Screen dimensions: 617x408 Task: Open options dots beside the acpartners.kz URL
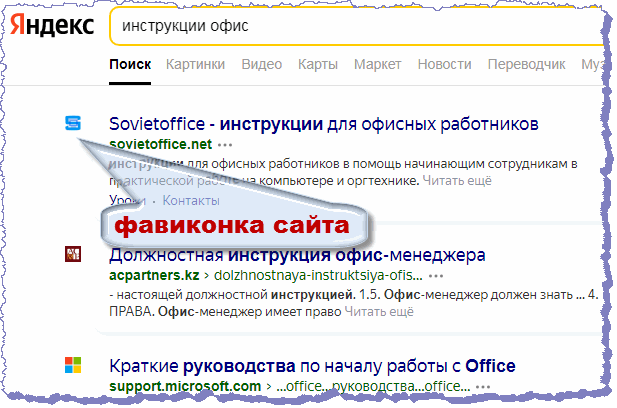tap(436, 276)
